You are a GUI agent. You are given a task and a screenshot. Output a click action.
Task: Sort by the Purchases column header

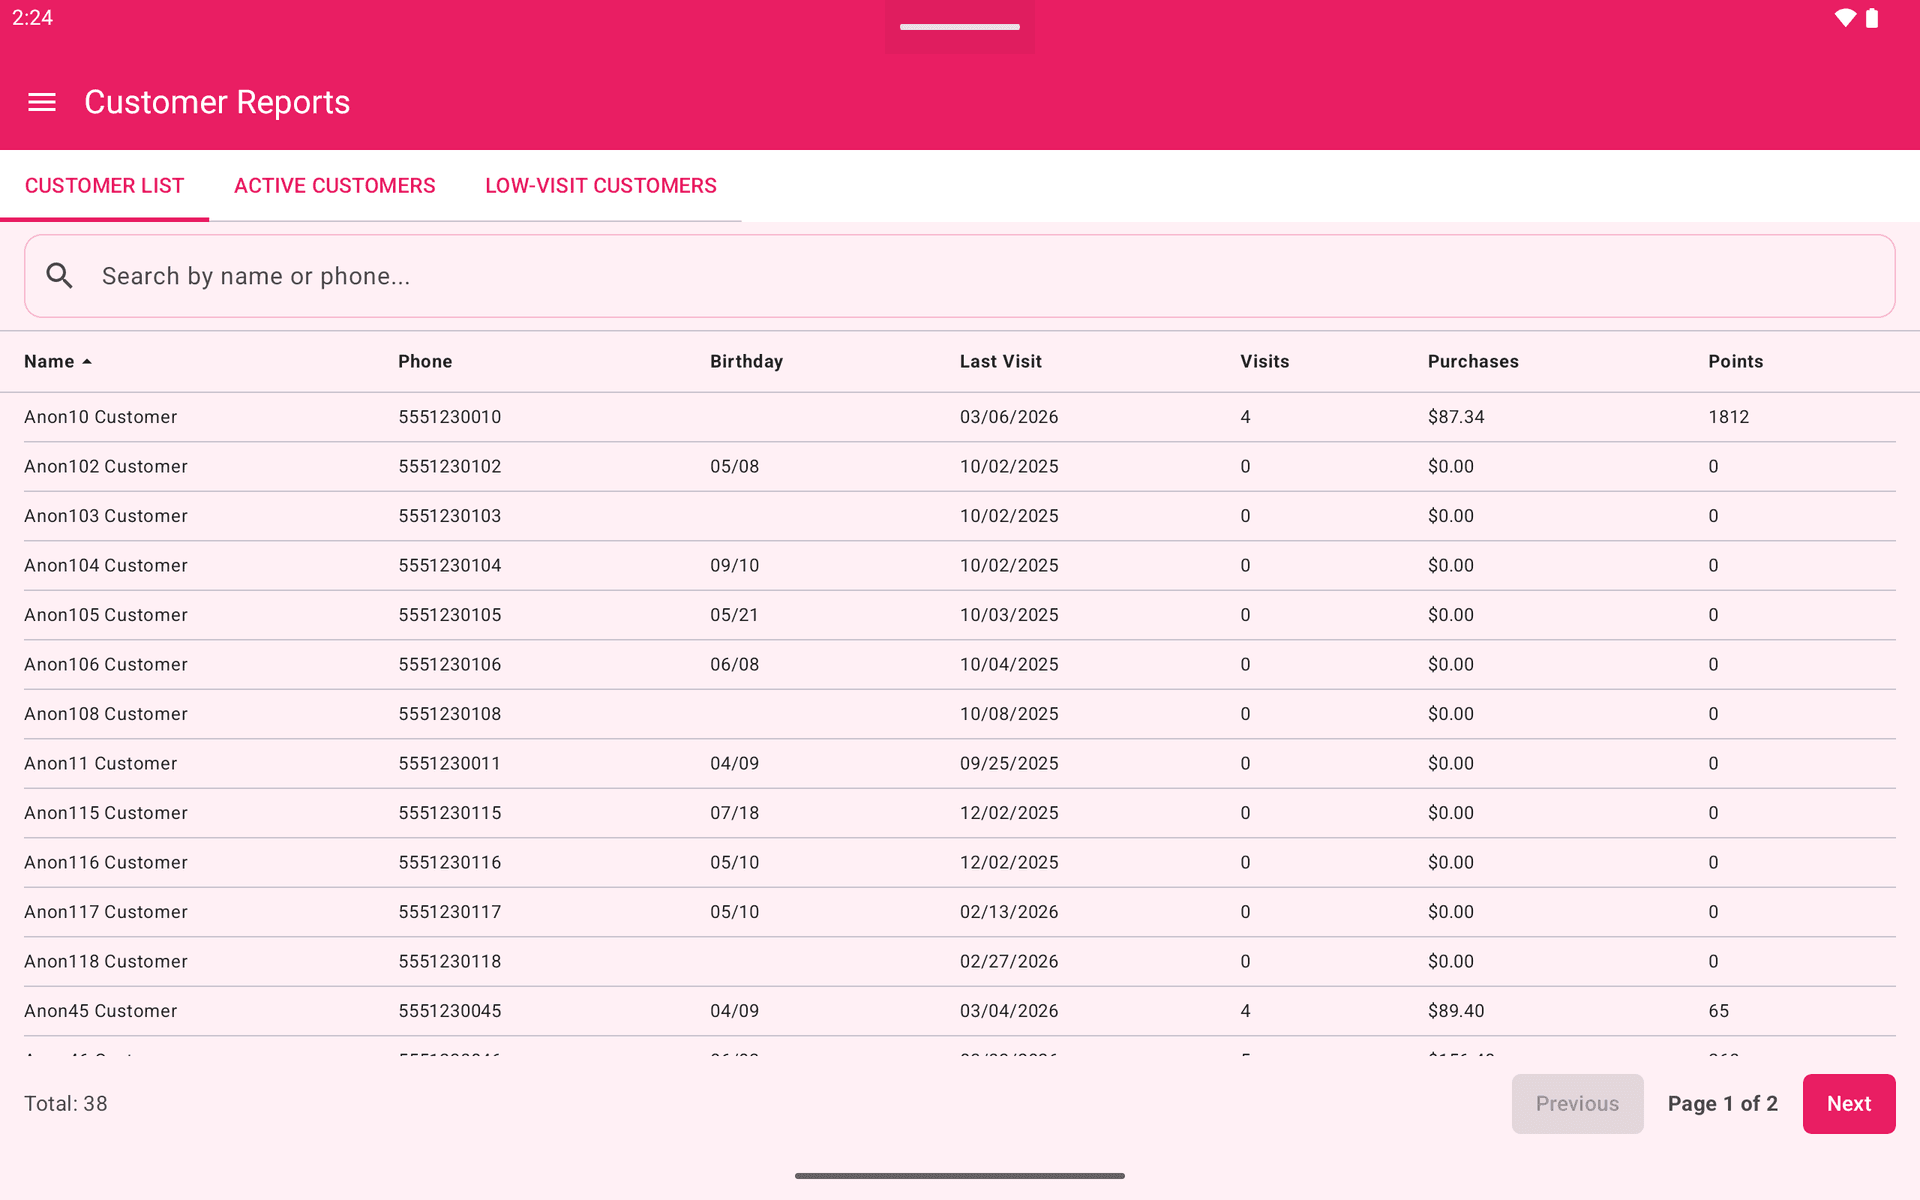click(1472, 362)
